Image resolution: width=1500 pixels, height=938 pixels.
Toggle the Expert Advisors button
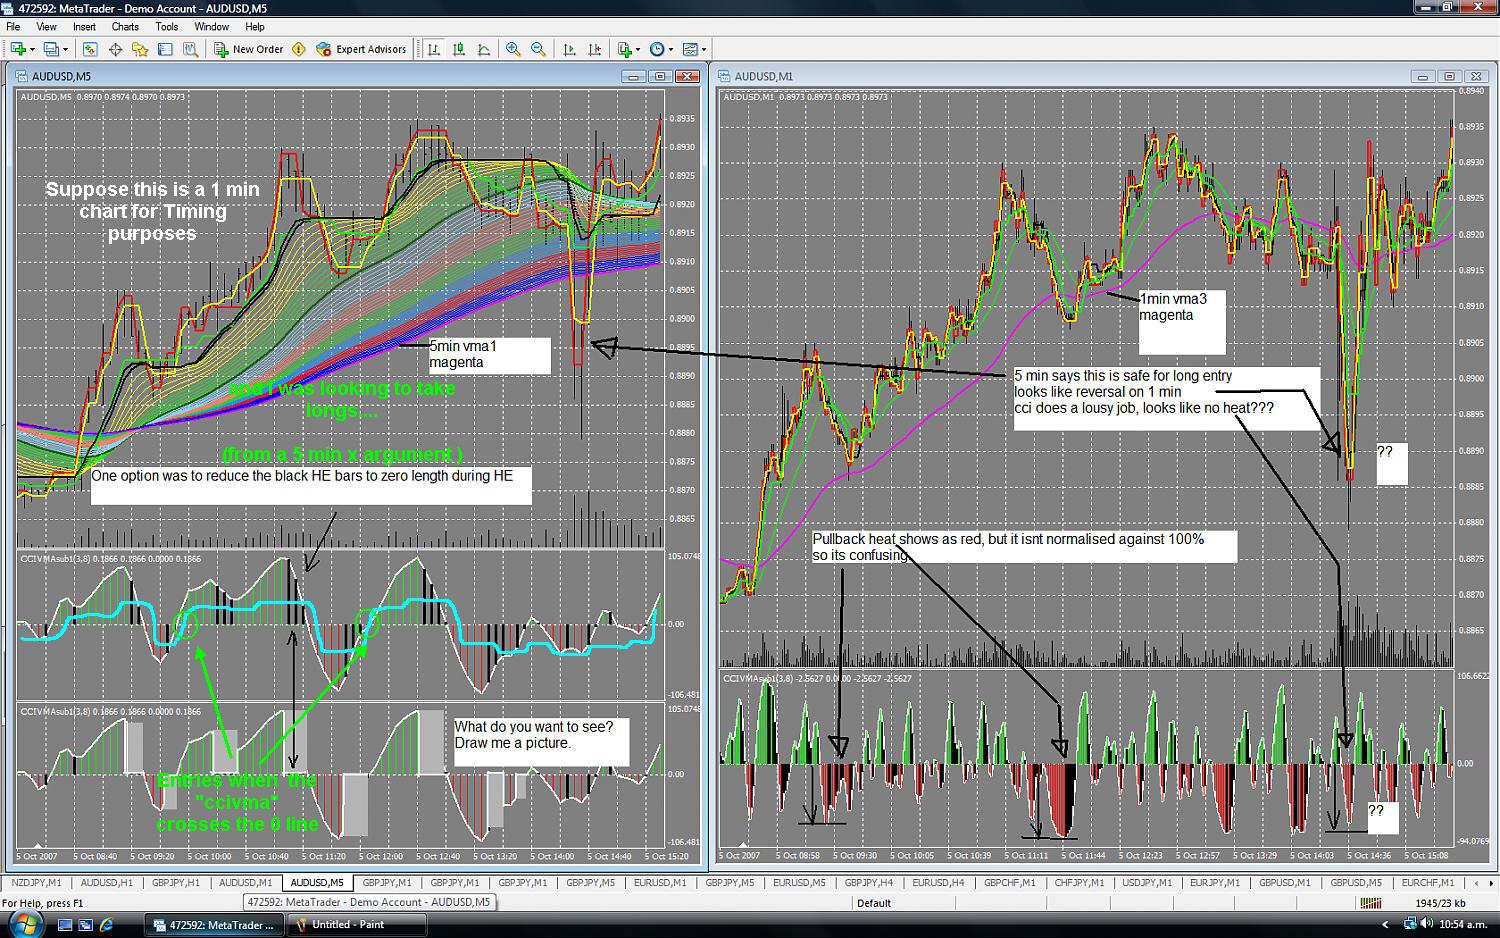pyautogui.click(x=361, y=49)
